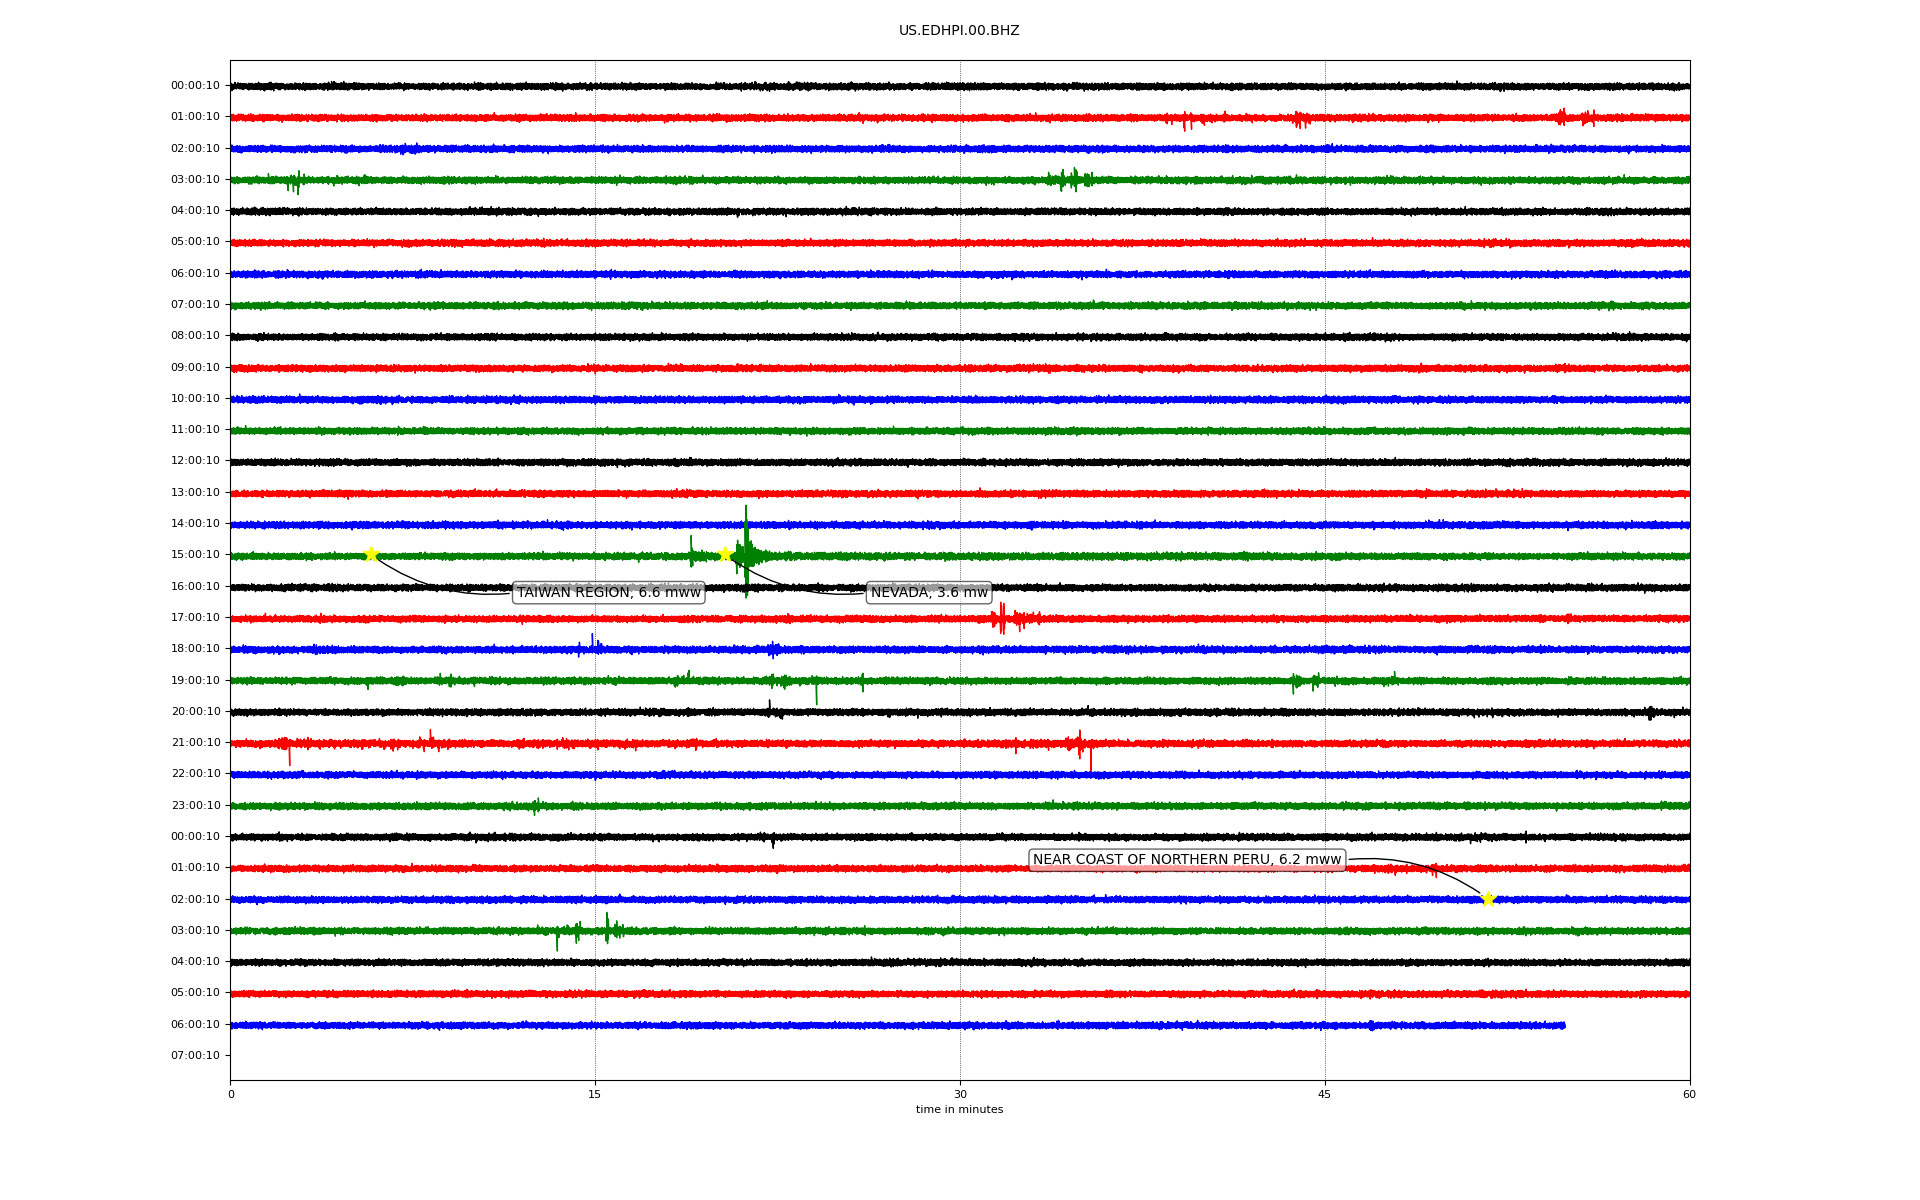The height and width of the screenshot is (1200, 1920).
Task: Click the Northern Peru yellow star marker
Action: click(1488, 899)
